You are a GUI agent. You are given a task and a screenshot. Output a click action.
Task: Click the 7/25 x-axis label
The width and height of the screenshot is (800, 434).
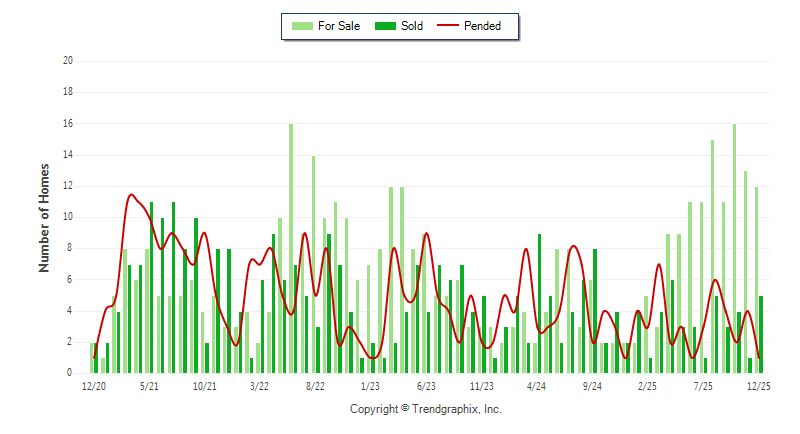pos(703,386)
